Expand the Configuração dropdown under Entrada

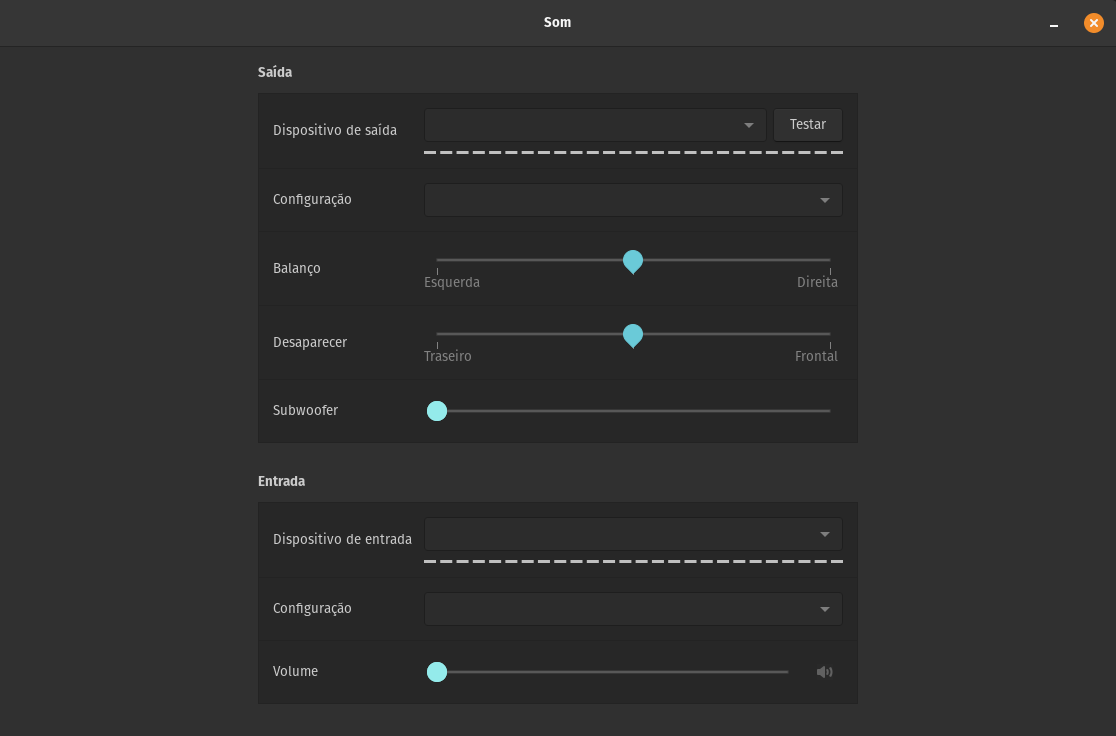(x=632, y=609)
